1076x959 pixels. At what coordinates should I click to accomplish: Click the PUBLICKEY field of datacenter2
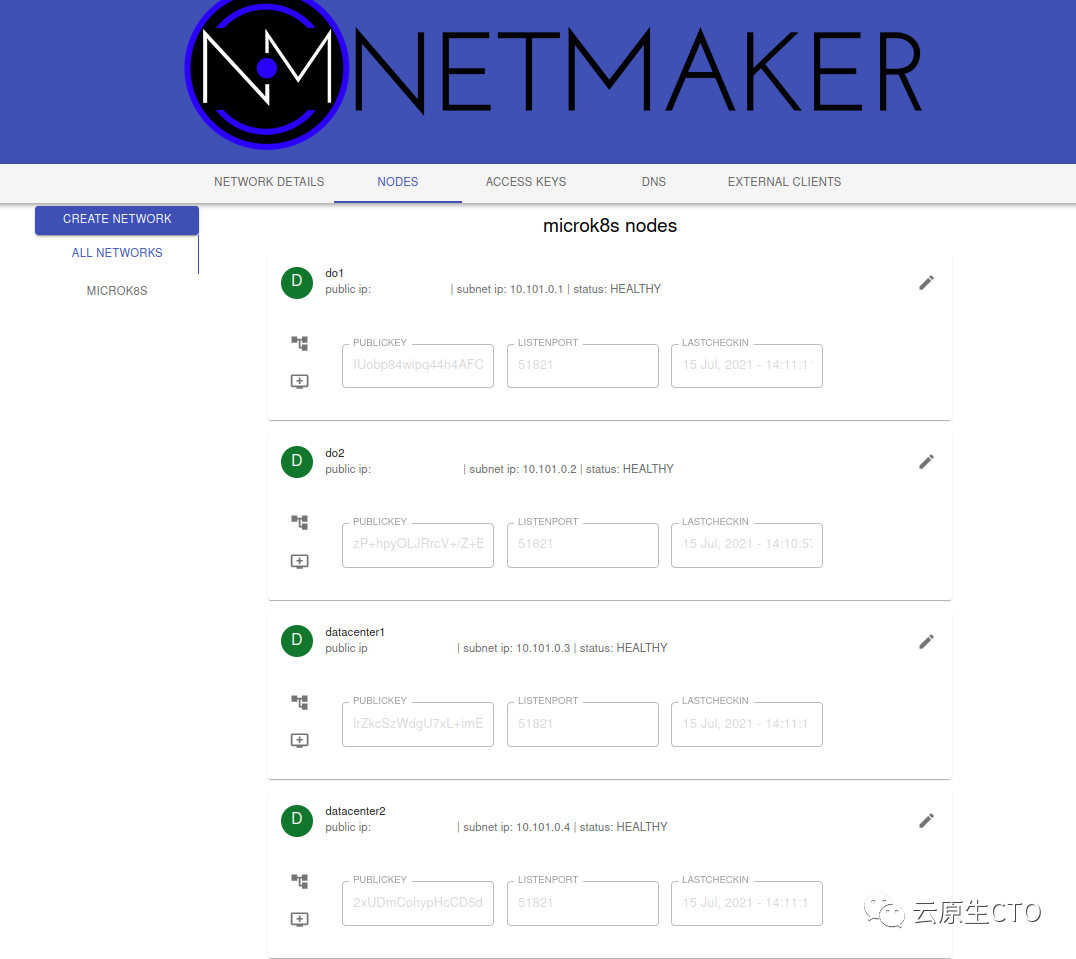point(418,903)
